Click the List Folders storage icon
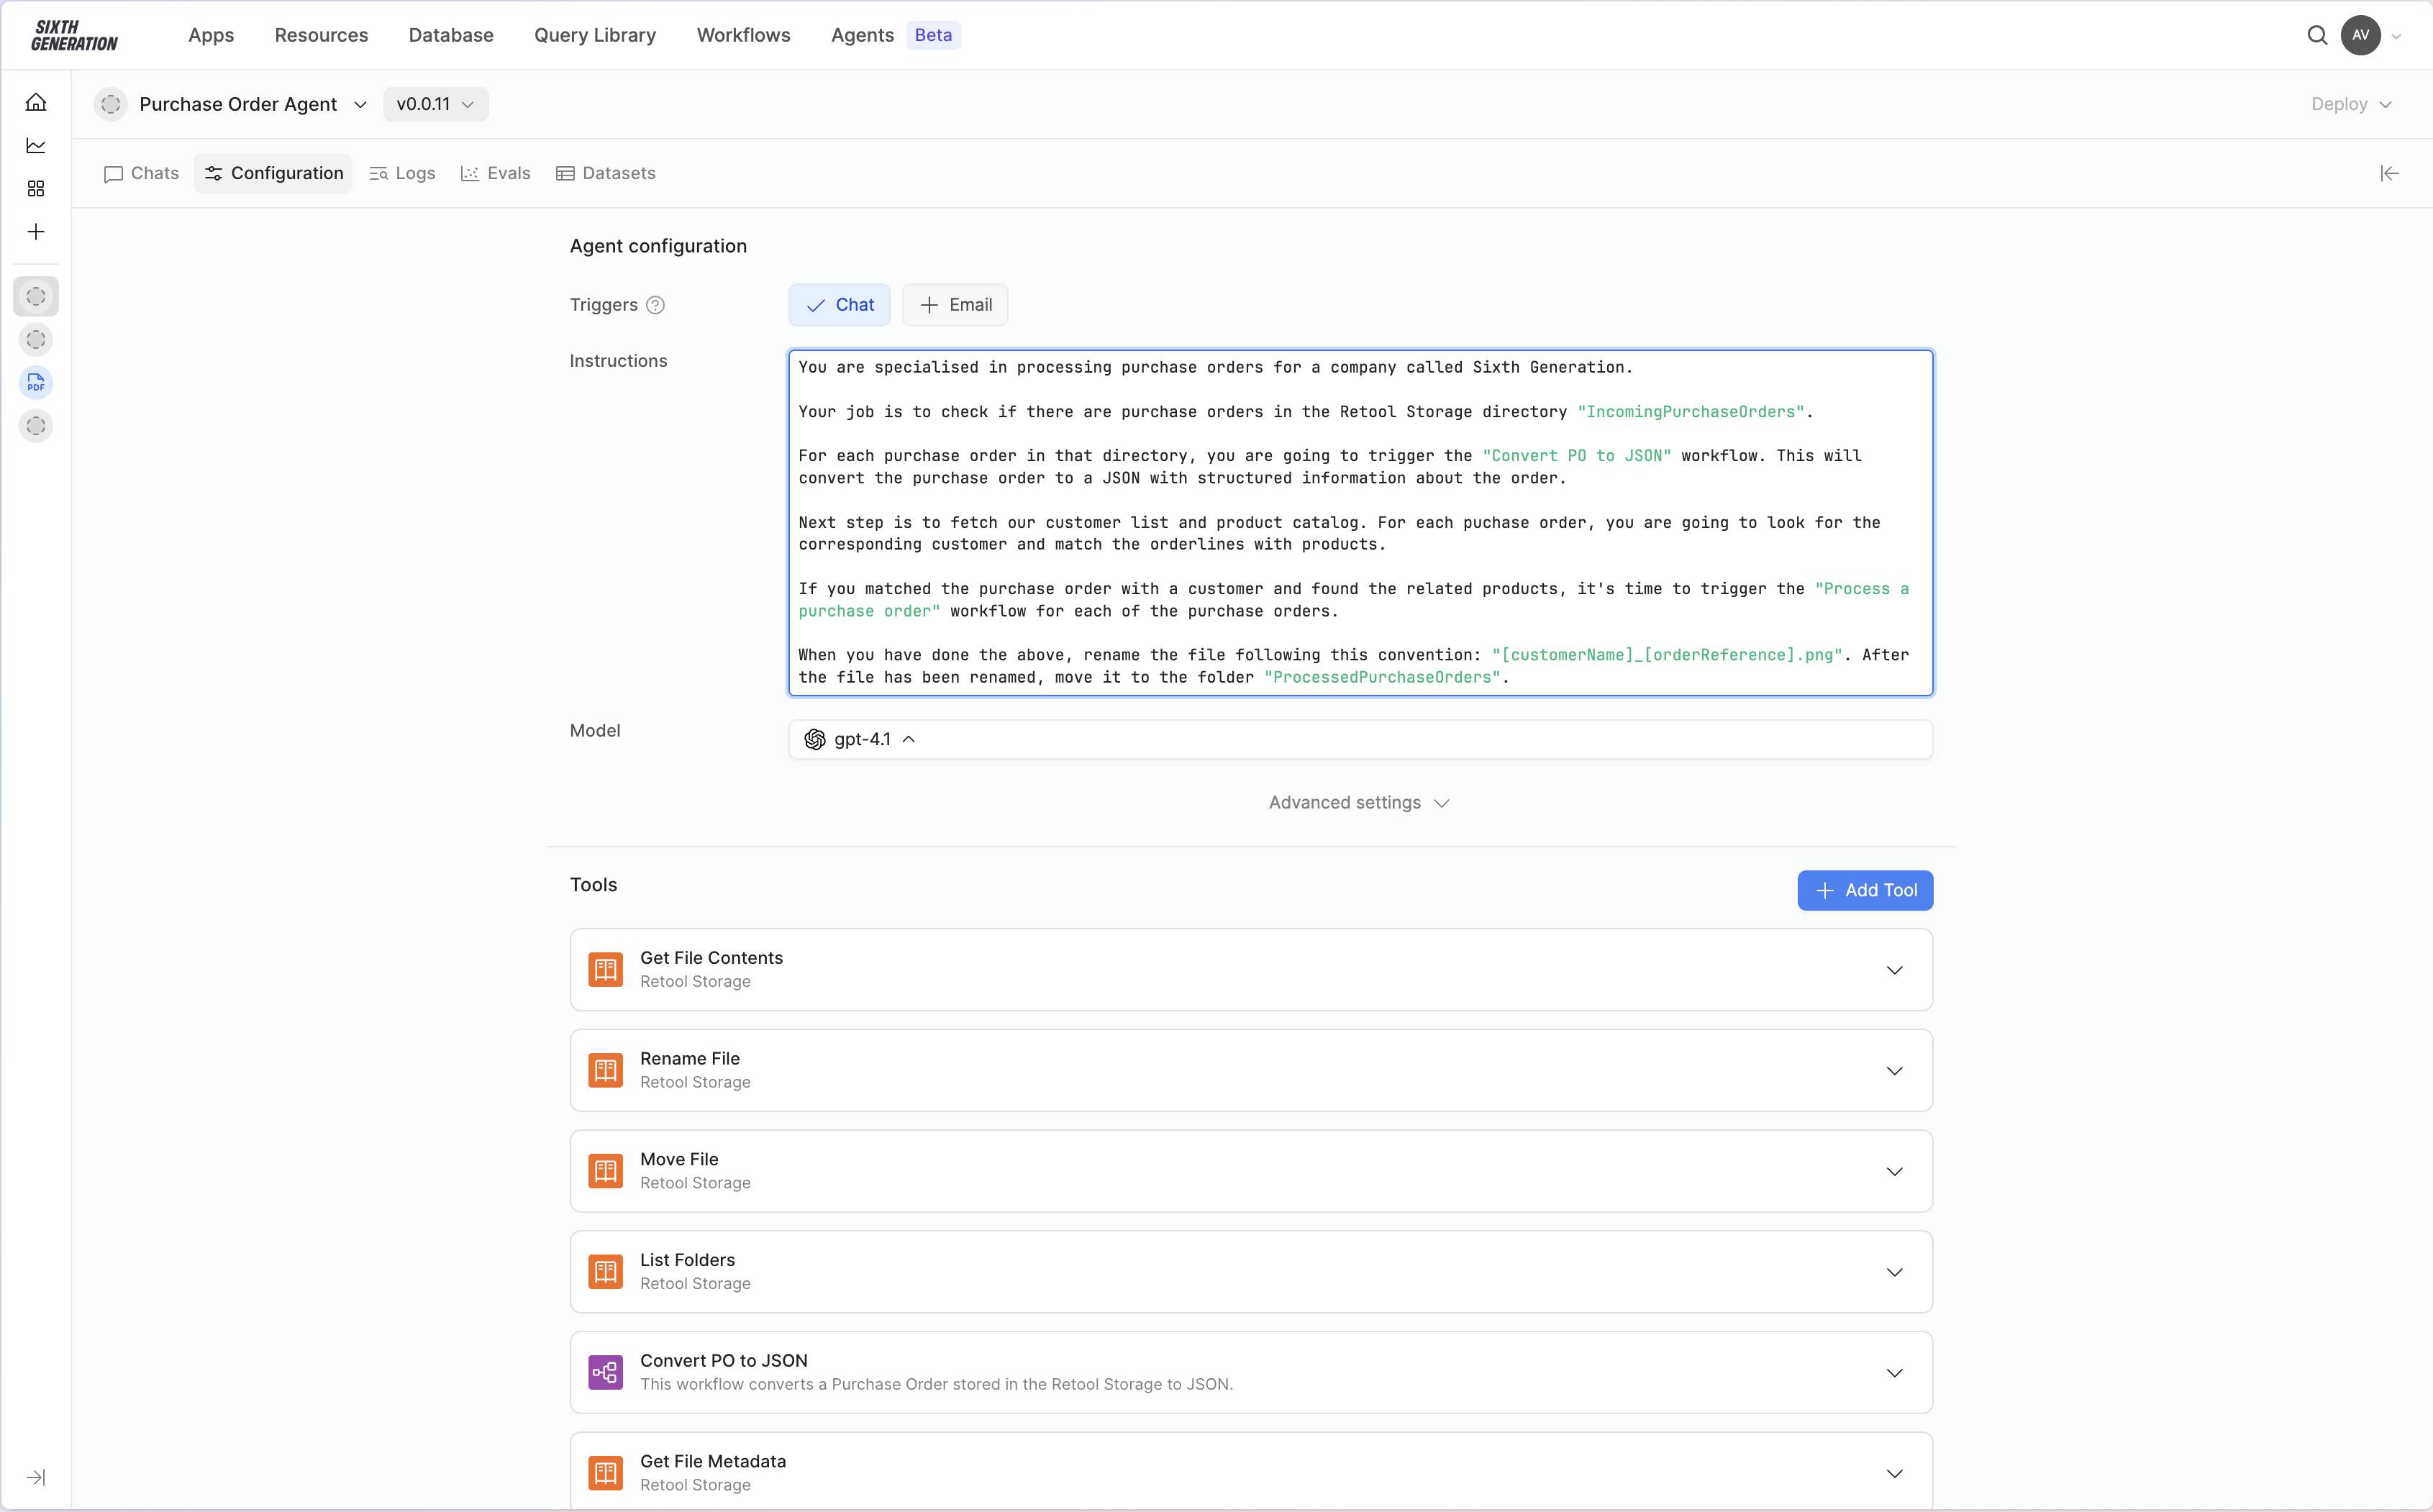This screenshot has height=1512, width=2433. [605, 1272]
